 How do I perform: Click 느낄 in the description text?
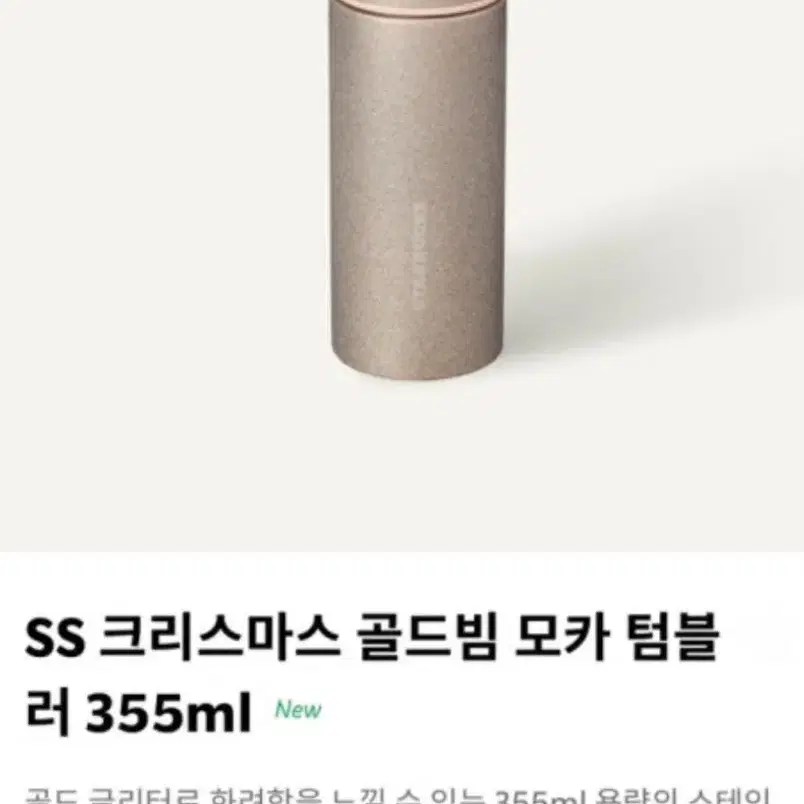(x=359, y=796)
